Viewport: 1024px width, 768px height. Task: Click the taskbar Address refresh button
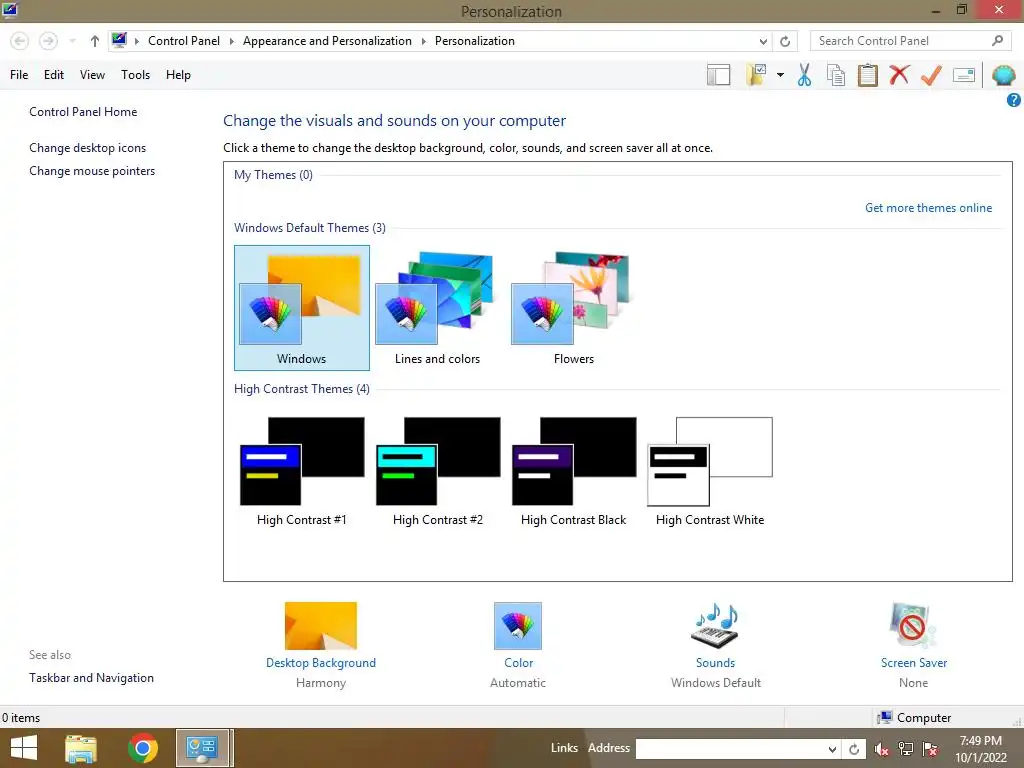pos(854,749)
